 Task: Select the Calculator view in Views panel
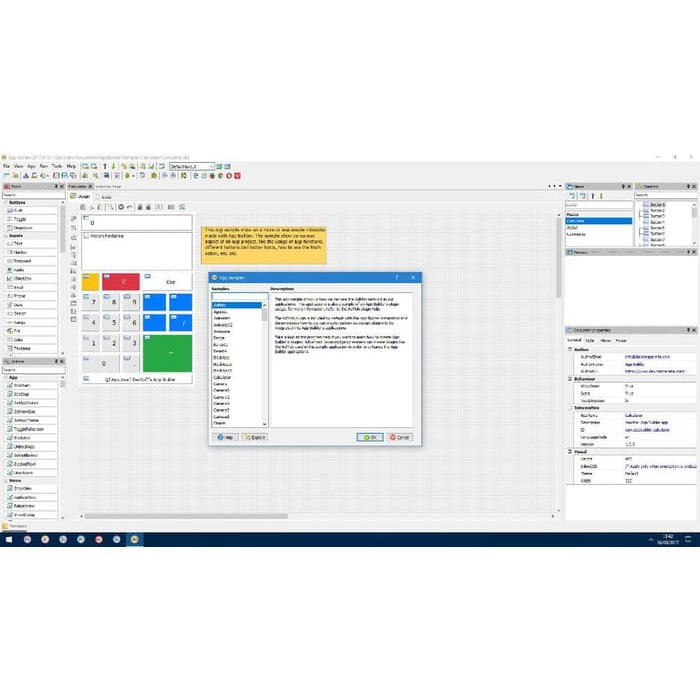click(x=599, y=221)
